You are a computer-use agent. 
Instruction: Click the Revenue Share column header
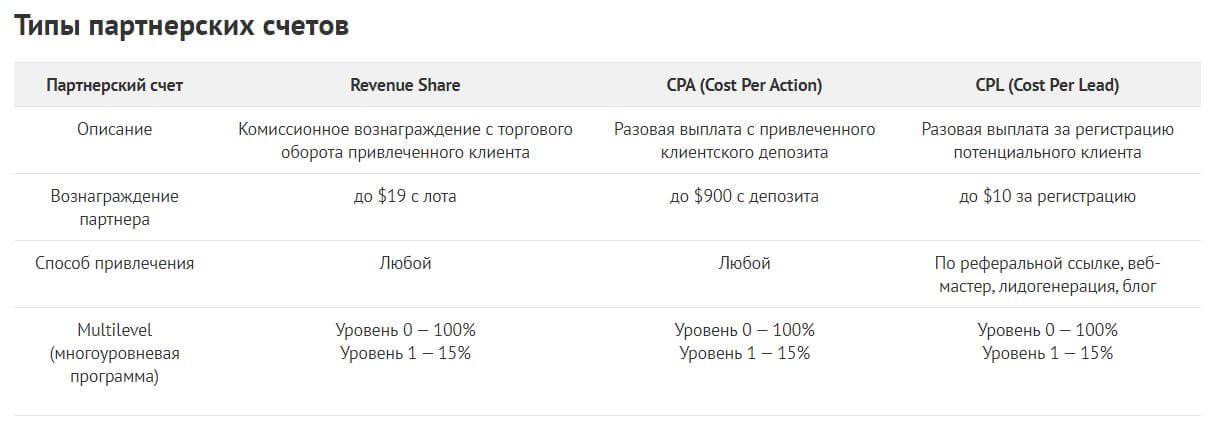click(405, 86)
